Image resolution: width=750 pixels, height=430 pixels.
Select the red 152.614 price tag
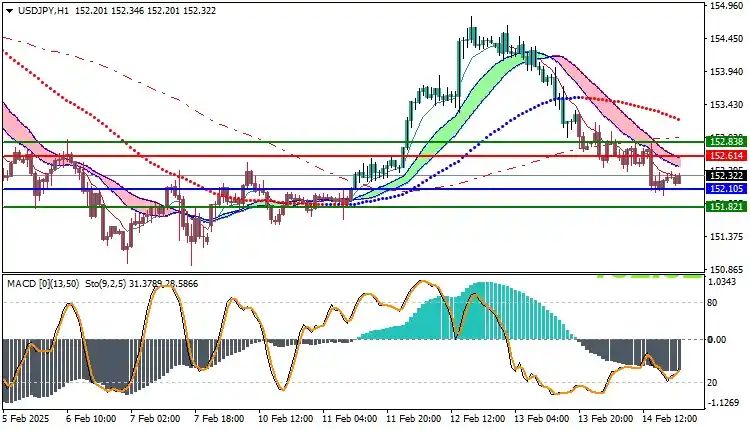pos(723,156)
